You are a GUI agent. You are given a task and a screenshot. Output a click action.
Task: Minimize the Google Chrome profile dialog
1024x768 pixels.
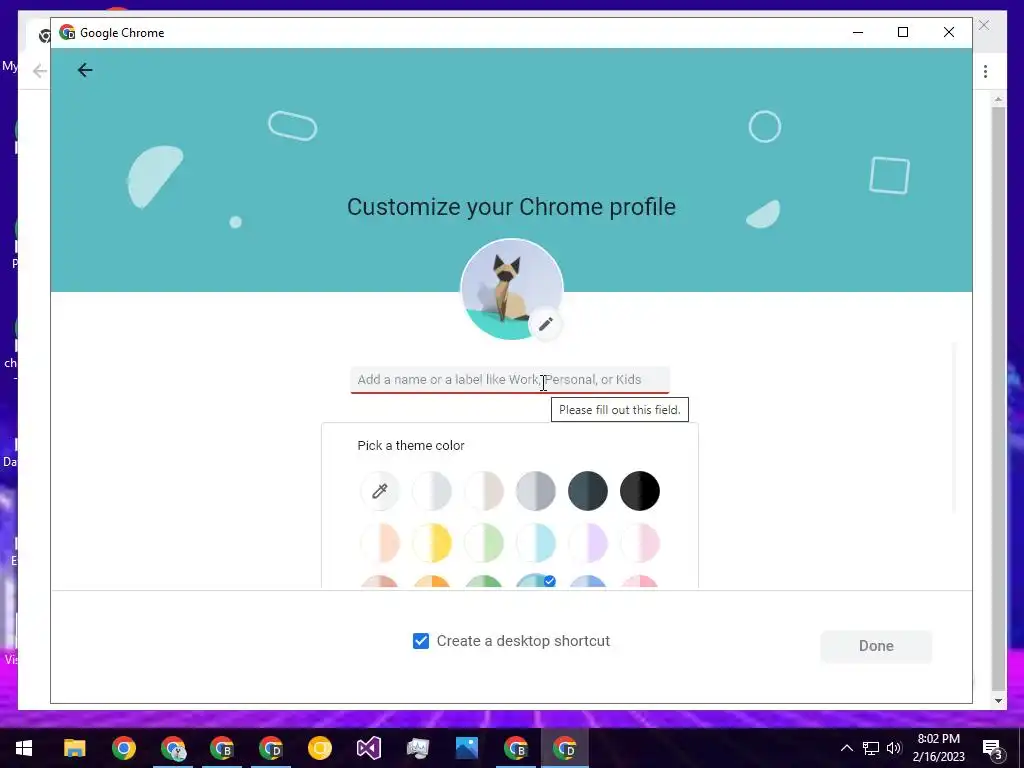[858, 32]
